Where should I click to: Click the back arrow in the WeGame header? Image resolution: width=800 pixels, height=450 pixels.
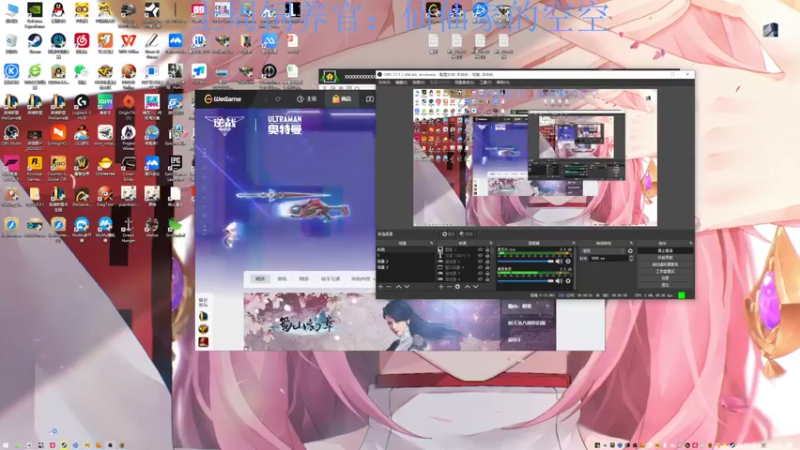click(x=265, y=99)
